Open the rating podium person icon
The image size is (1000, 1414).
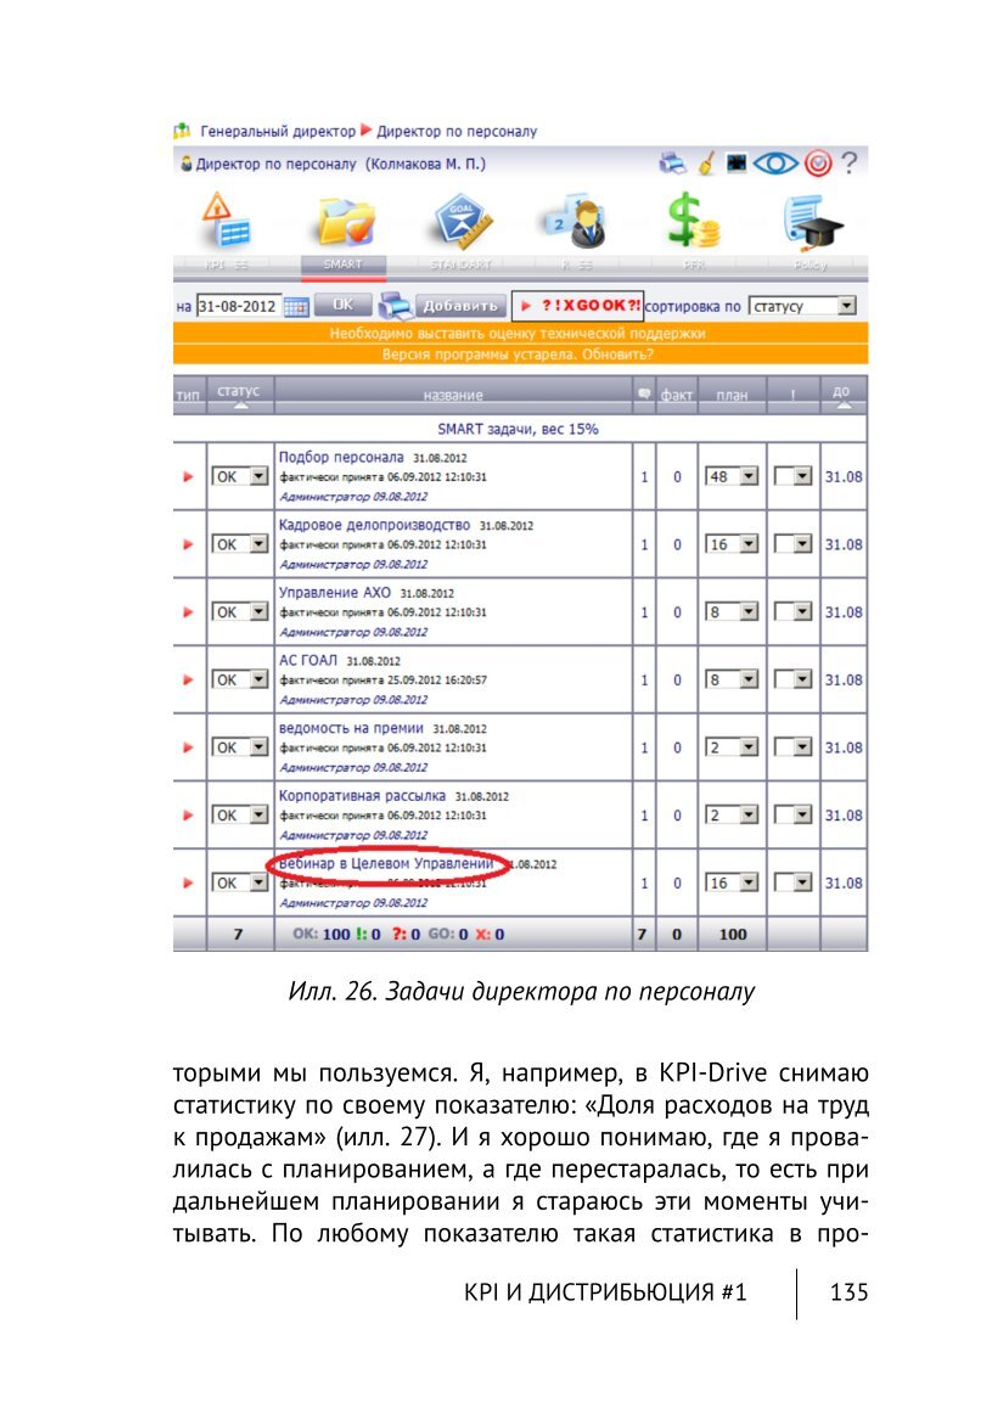577,221
